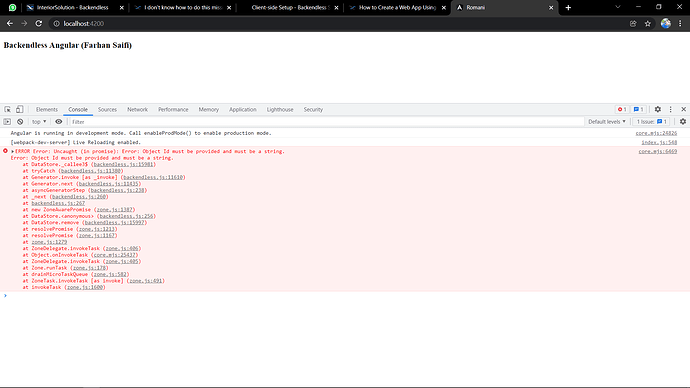Reload the localhost page
This screenshot has height=388, width=690.
[x=39, y=23]
